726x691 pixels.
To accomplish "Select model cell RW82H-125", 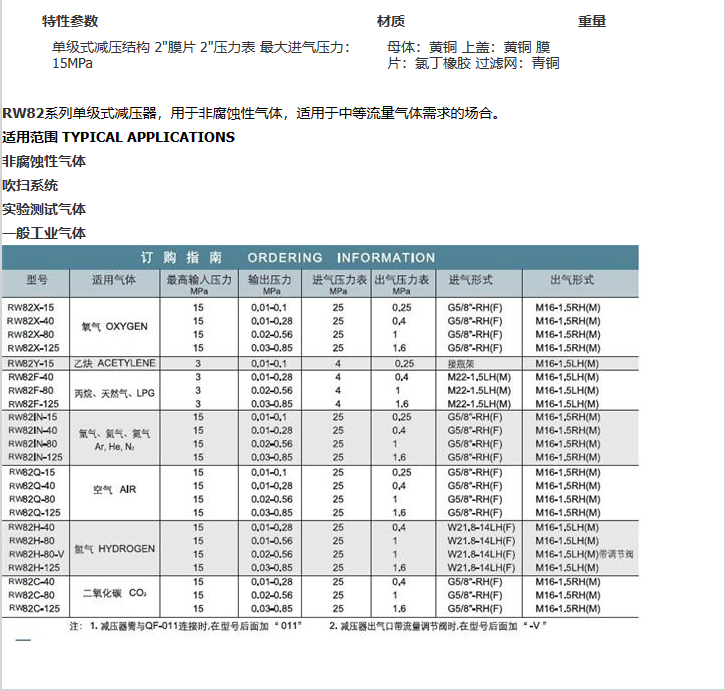I will [34, 567].
